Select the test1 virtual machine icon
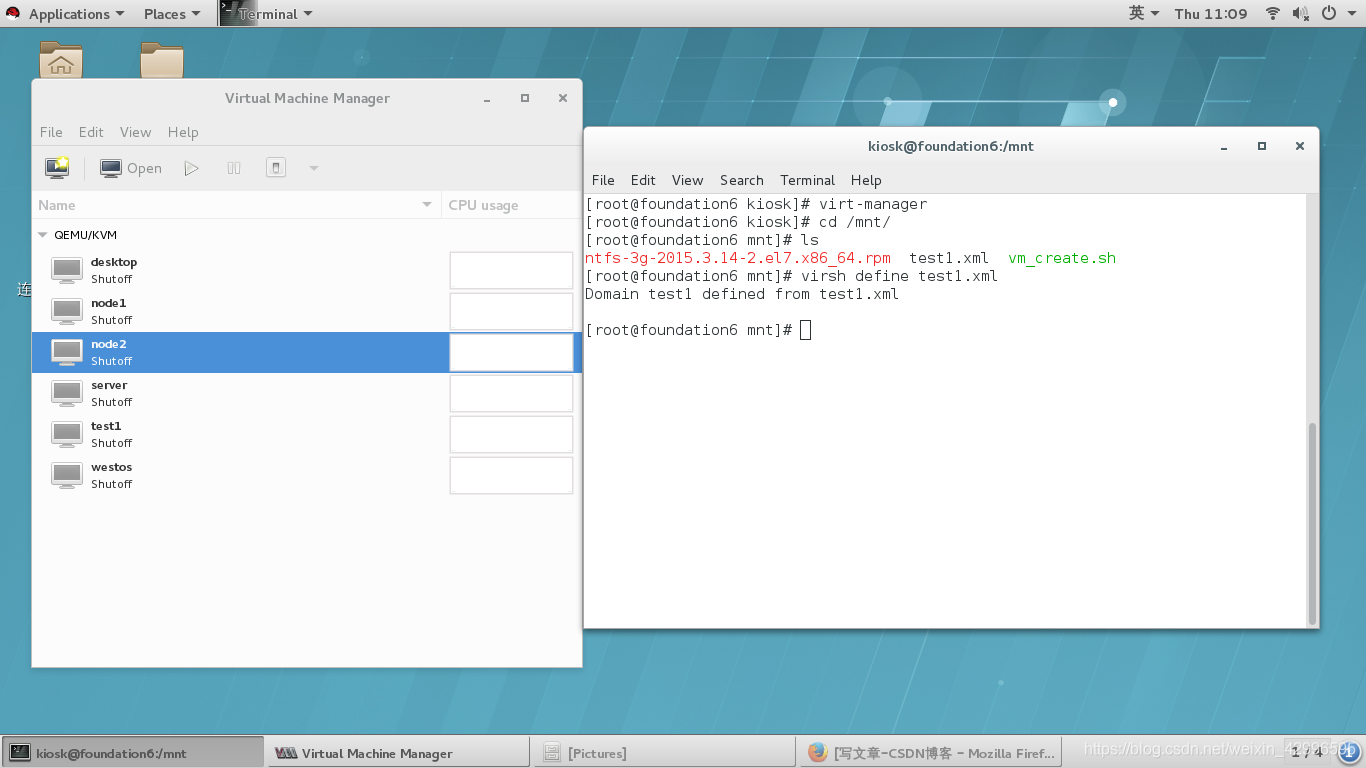This screenshot has width=1366, height=768. tap(67, 434)
